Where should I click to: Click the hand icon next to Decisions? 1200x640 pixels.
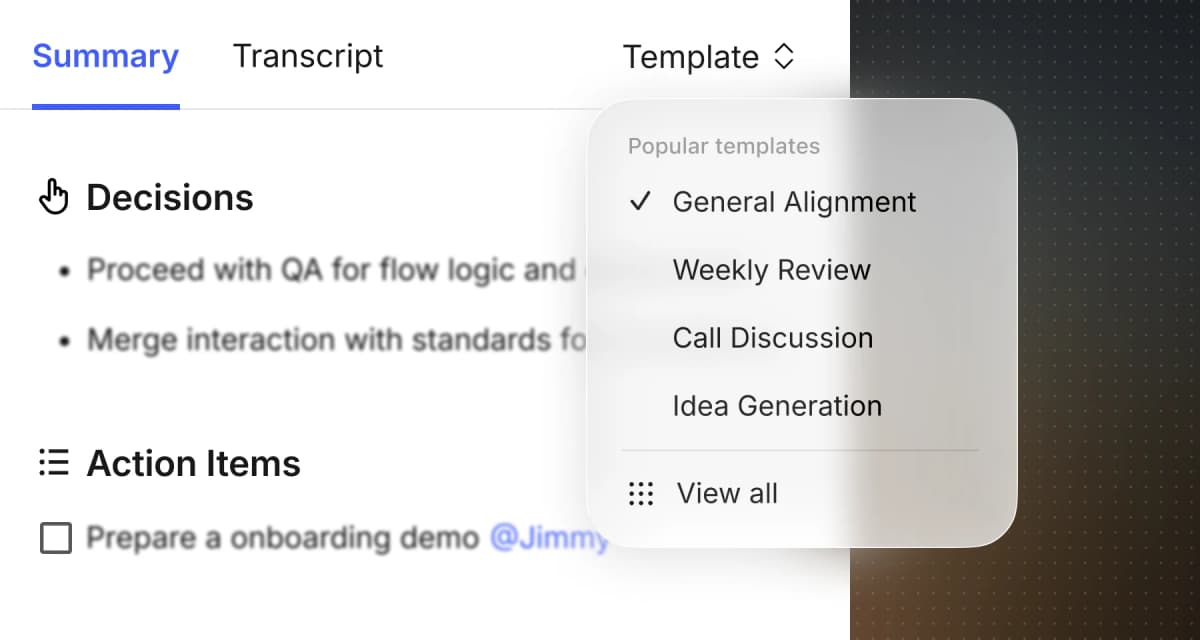(55, 196)
